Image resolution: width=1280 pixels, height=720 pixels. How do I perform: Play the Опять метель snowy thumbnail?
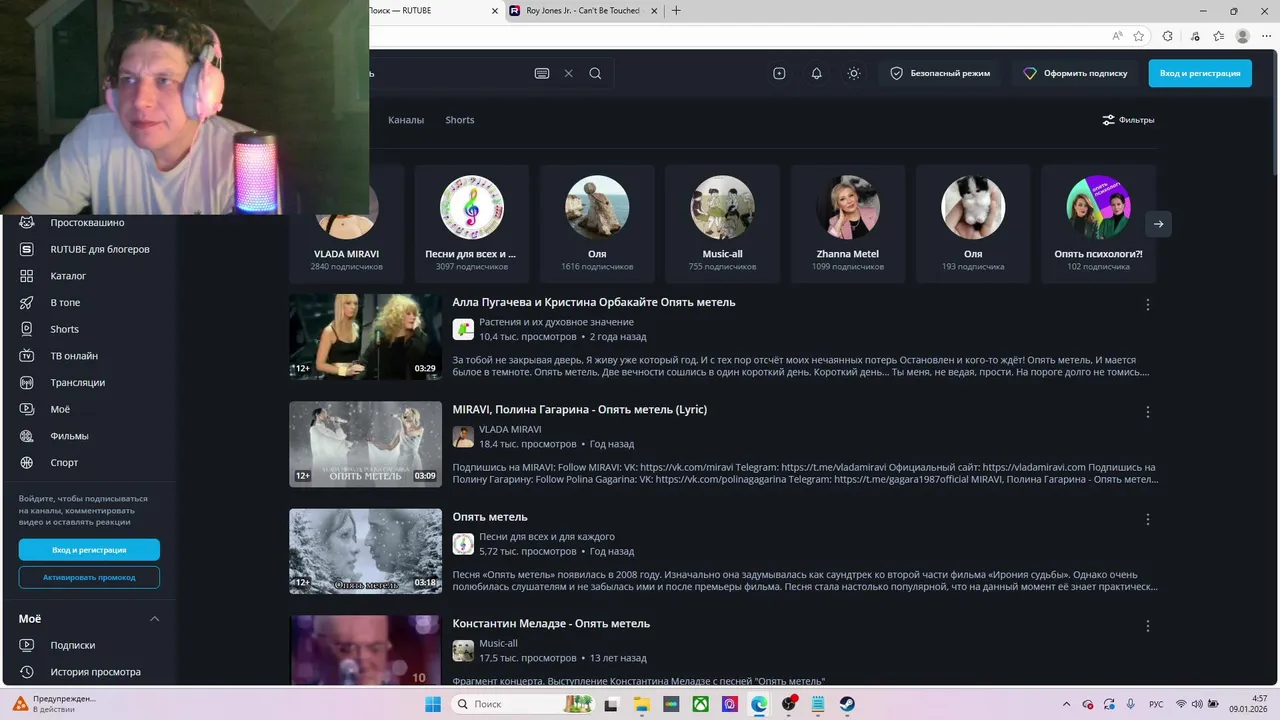365,551
